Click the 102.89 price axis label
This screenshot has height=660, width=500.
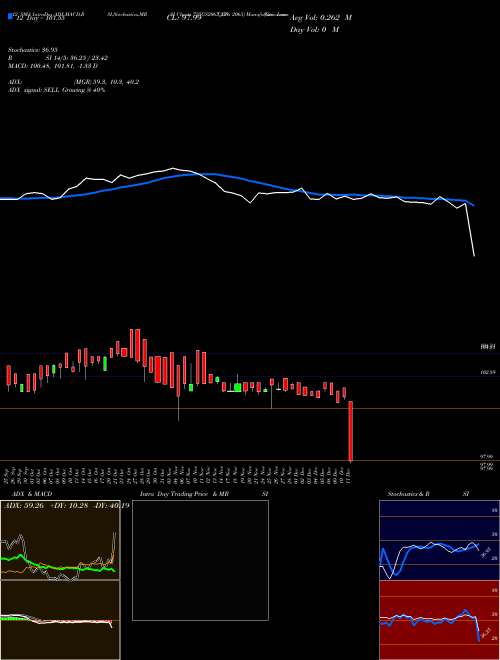[x=487, y=373]
